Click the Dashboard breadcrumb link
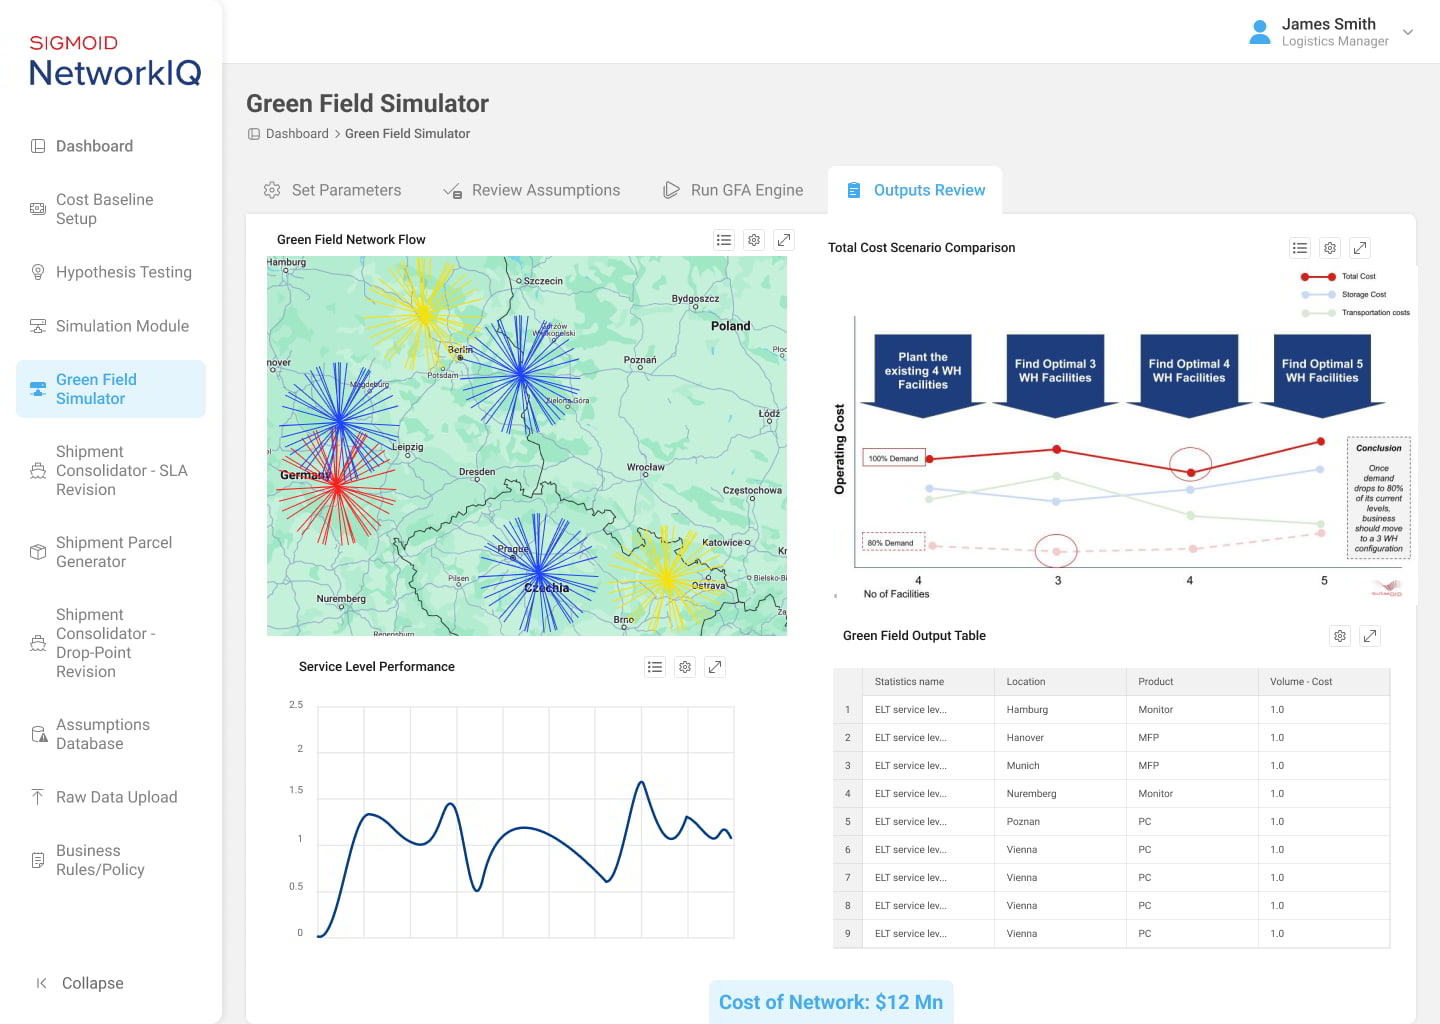 tap(297, 134)
